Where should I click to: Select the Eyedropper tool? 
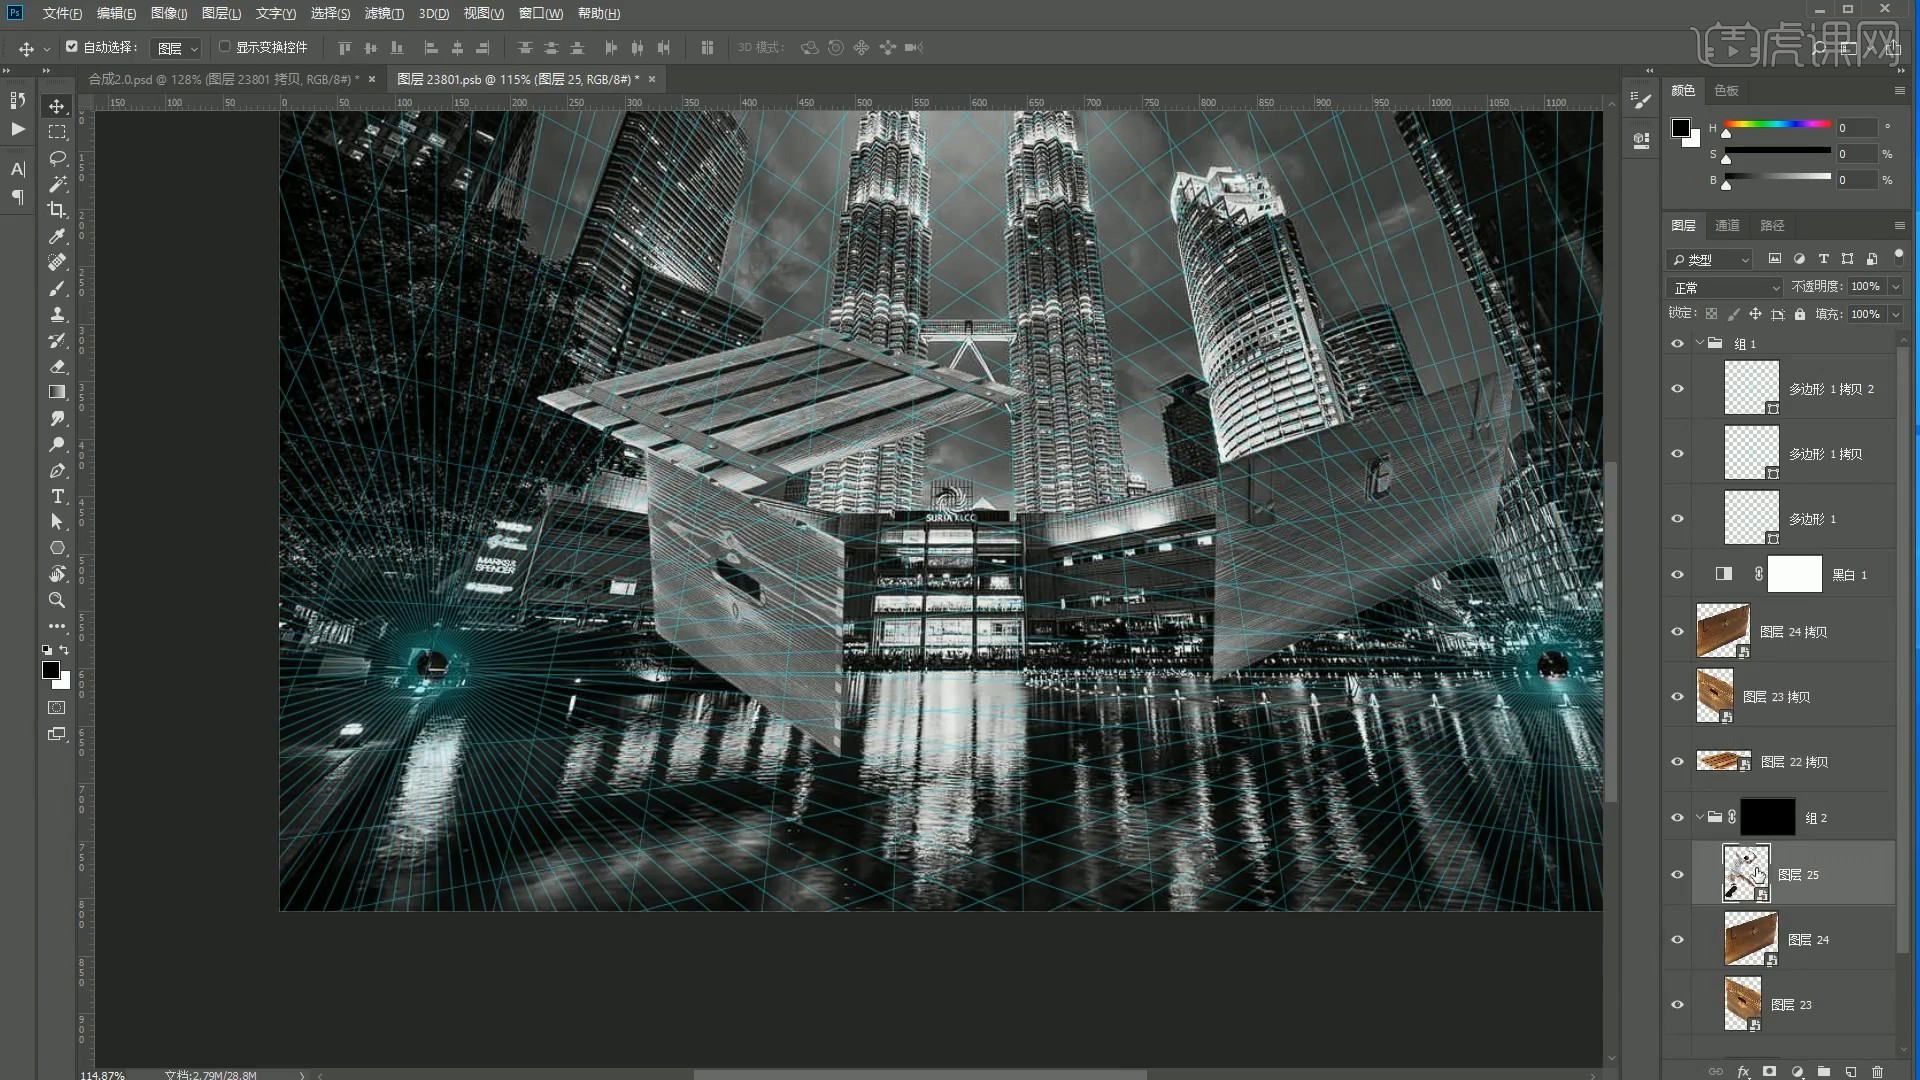pyautogui.click(x=57, y=236)
